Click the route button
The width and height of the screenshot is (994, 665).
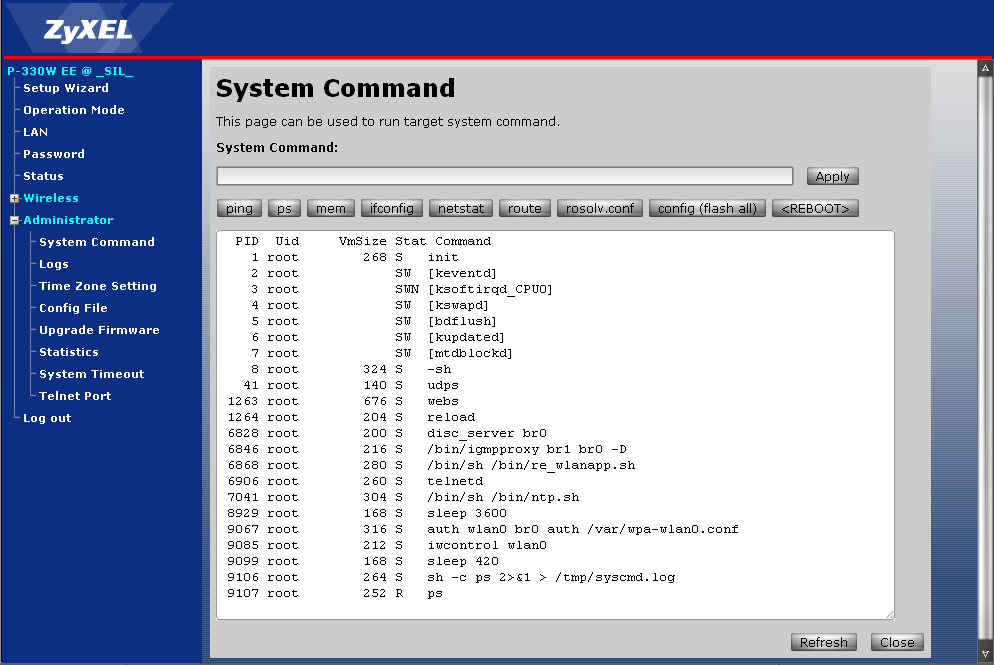(525, 209)
